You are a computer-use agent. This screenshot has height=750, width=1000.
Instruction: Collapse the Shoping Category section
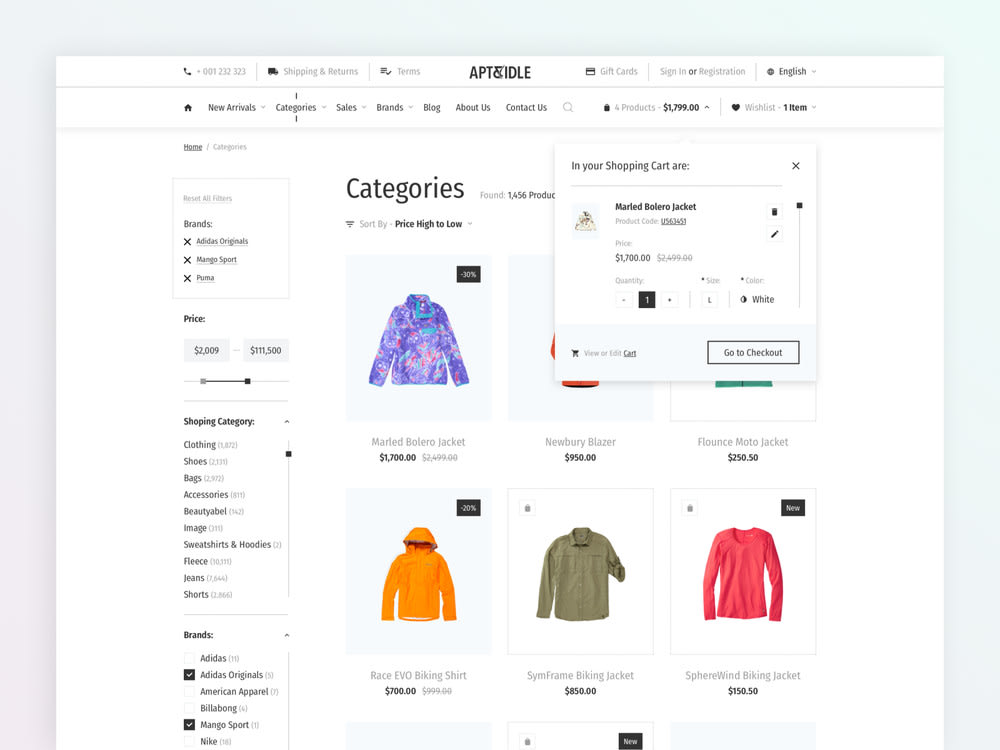287,422
